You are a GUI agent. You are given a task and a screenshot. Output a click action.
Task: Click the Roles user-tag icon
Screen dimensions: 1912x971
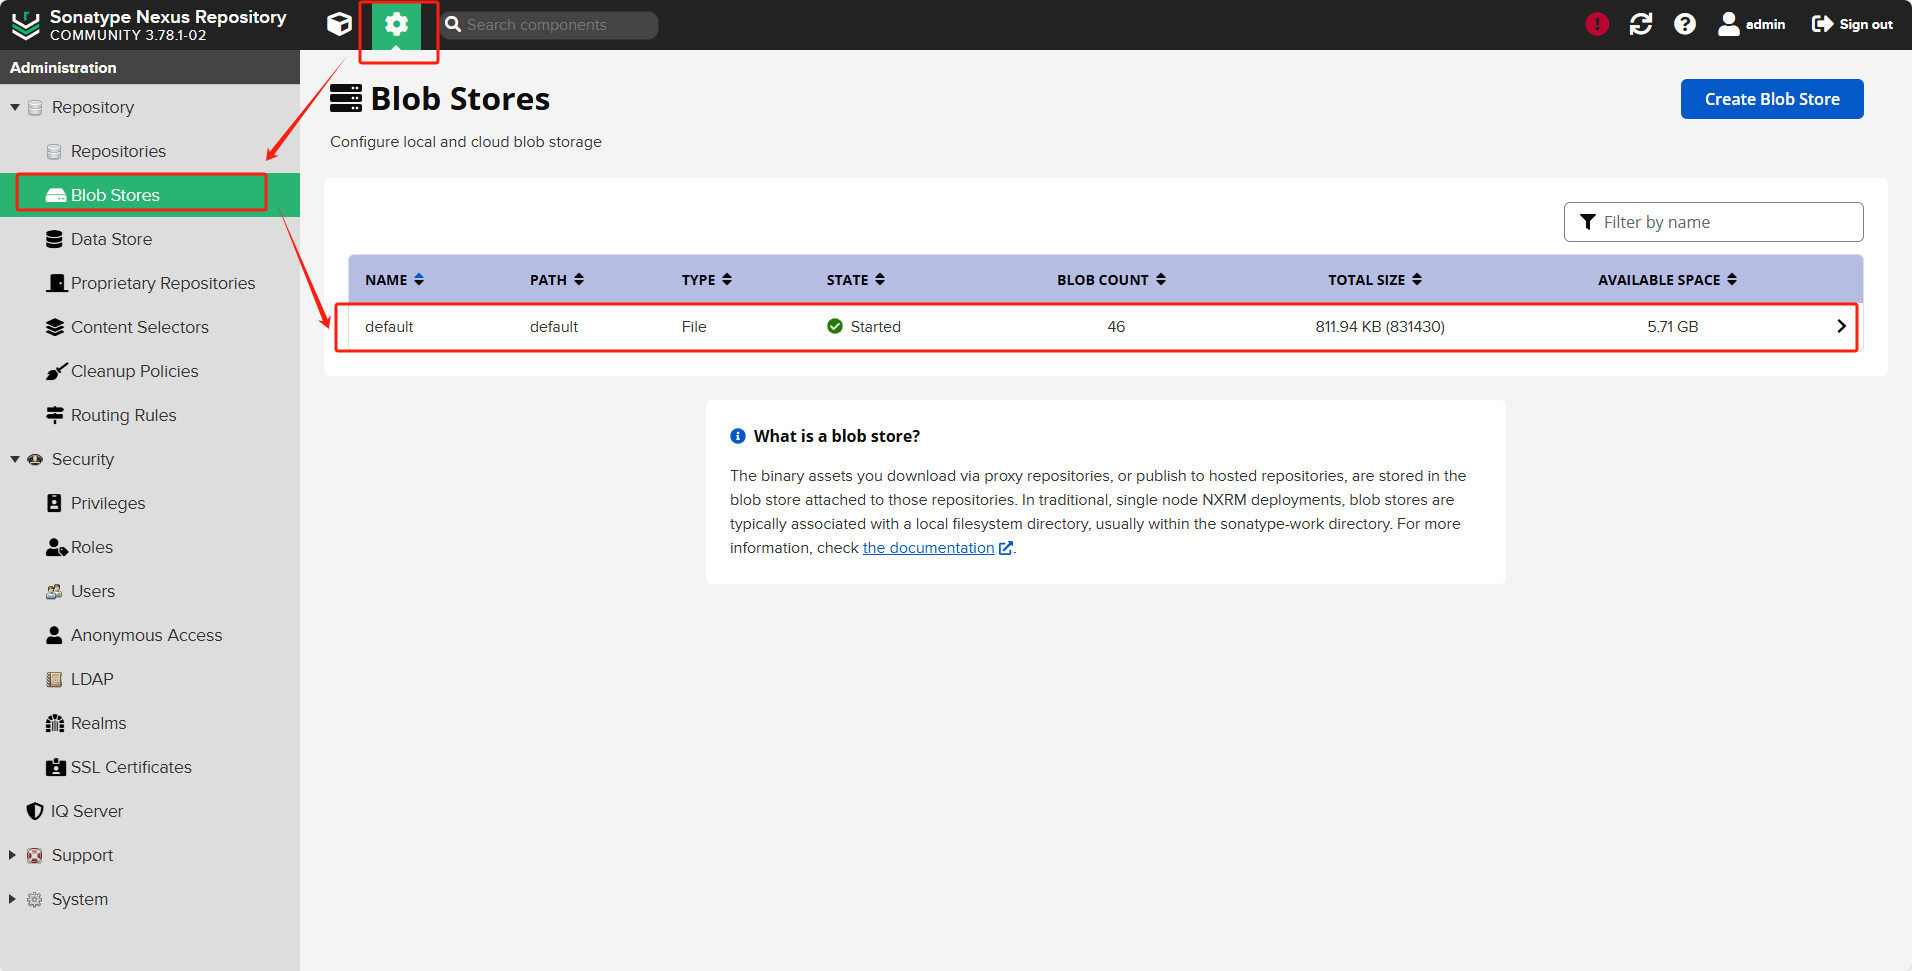(x=56, y=547)
